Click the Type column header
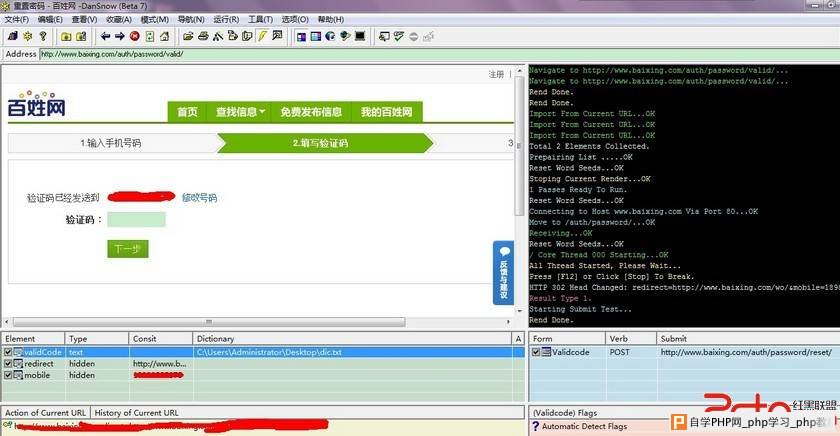 (x=97, y=339)
